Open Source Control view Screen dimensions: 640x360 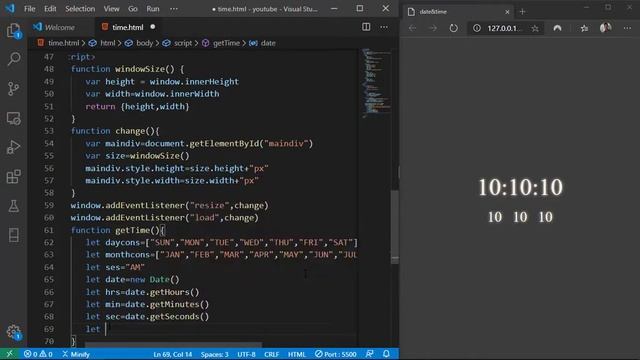coord(13,89)
